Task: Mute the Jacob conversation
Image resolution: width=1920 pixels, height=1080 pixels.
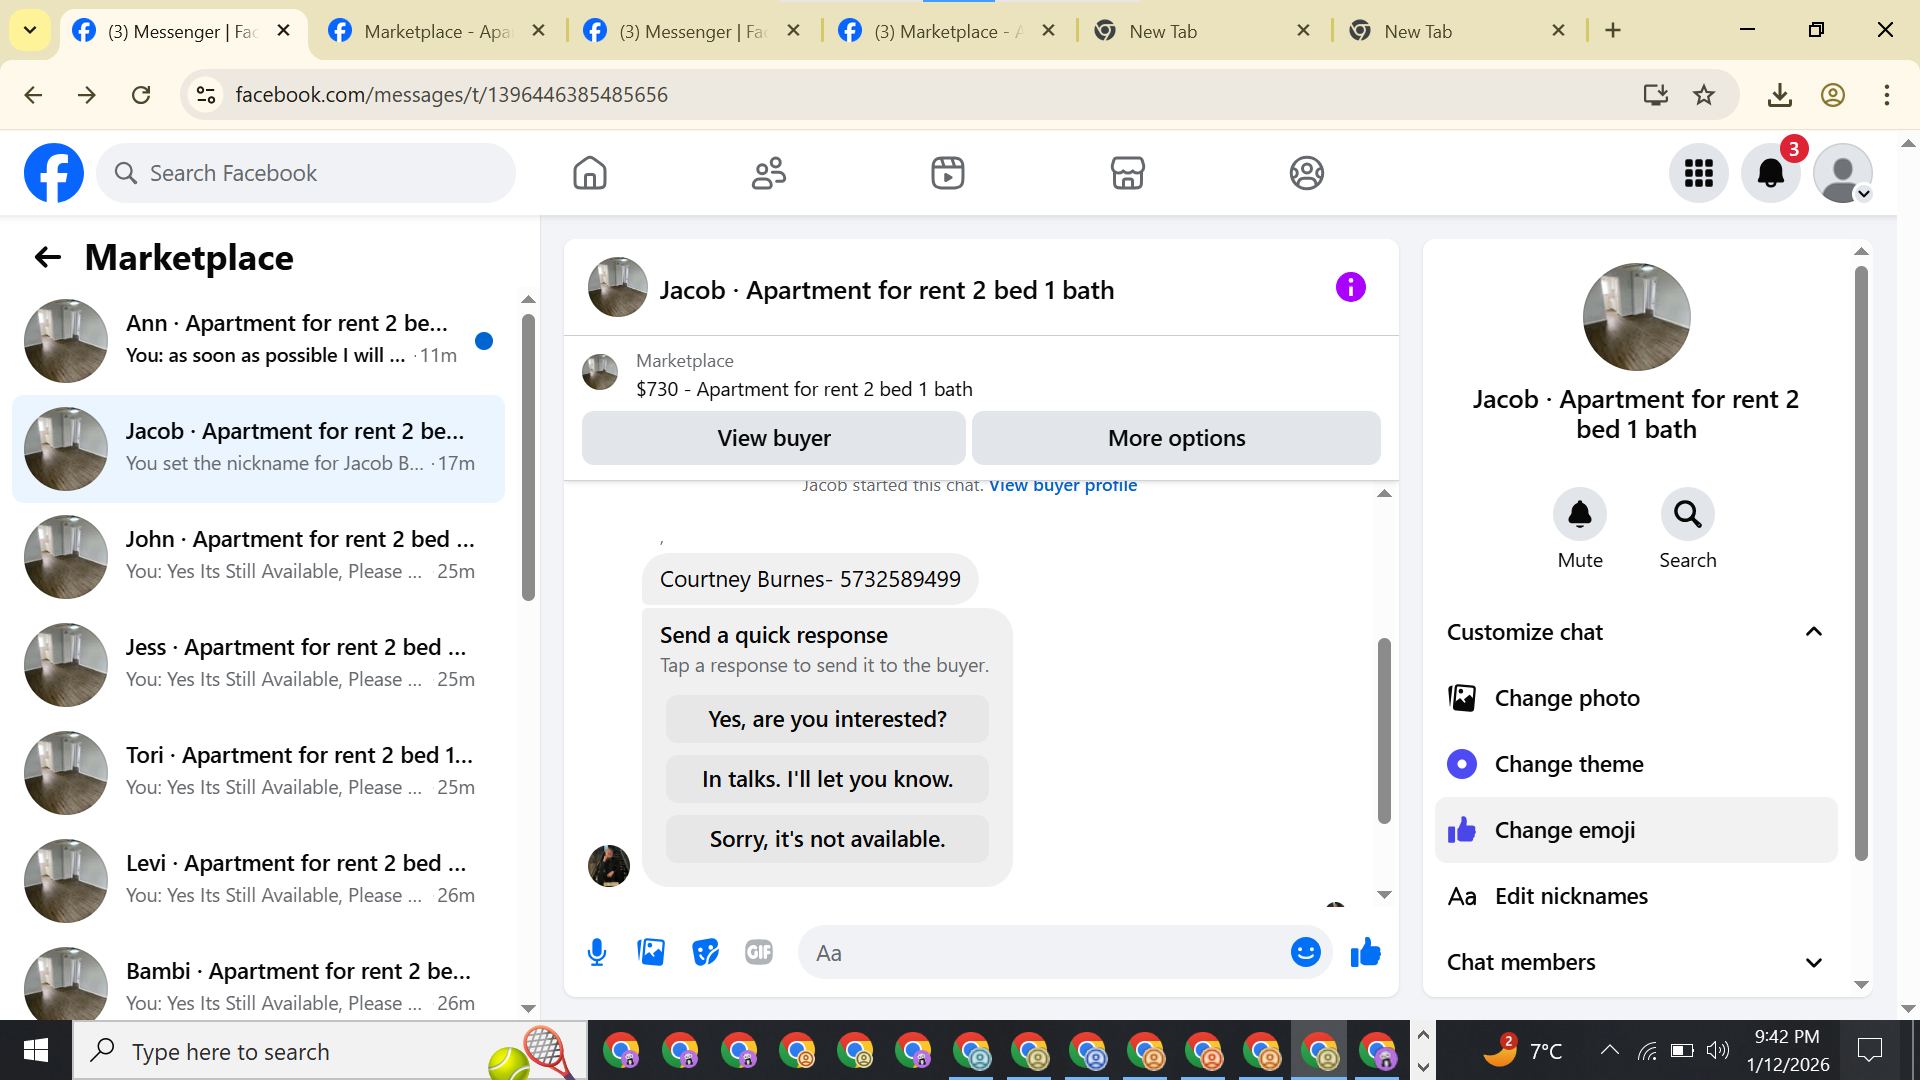Action: coord(1579,515)
